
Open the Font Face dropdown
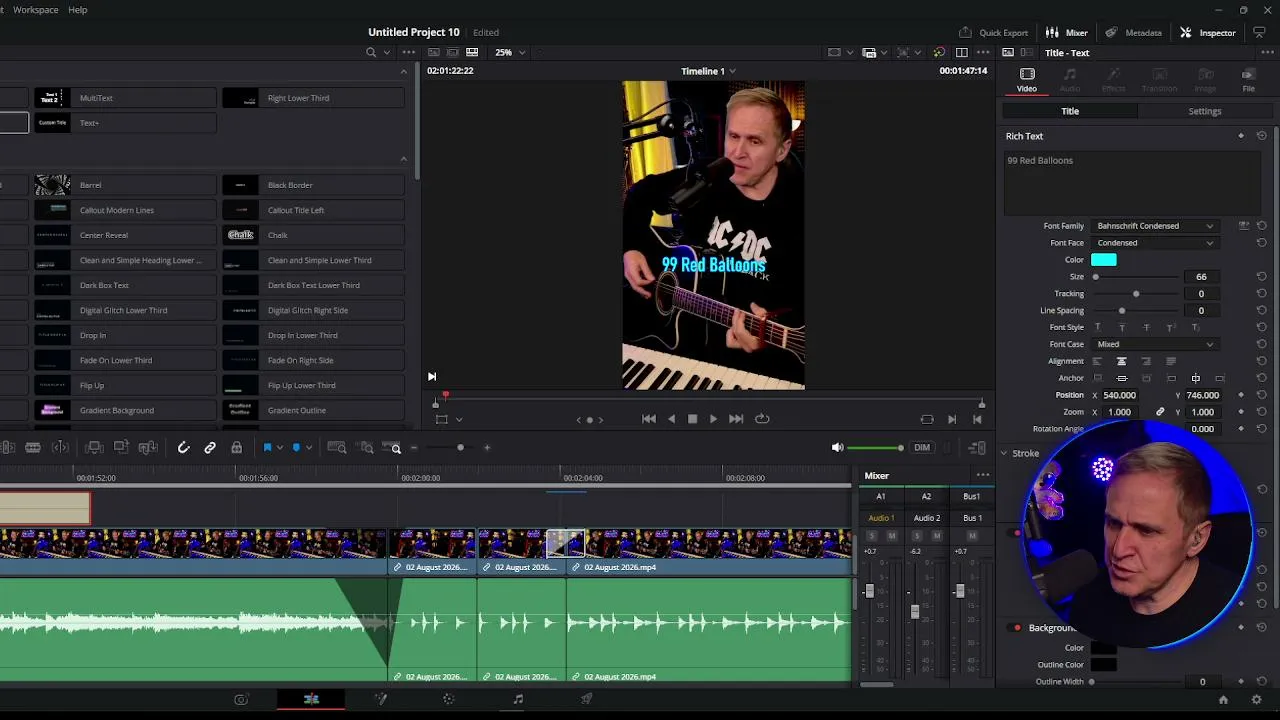point(1155,243)
